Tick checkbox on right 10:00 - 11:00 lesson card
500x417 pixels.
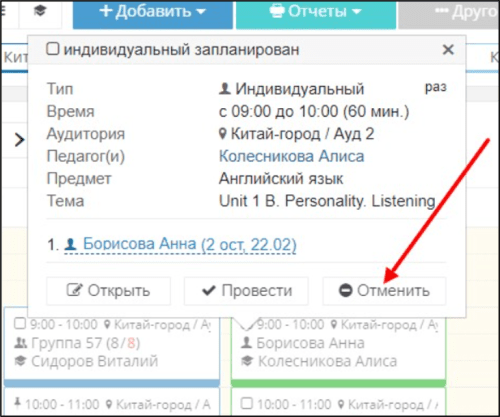click(x=247, y=403)
